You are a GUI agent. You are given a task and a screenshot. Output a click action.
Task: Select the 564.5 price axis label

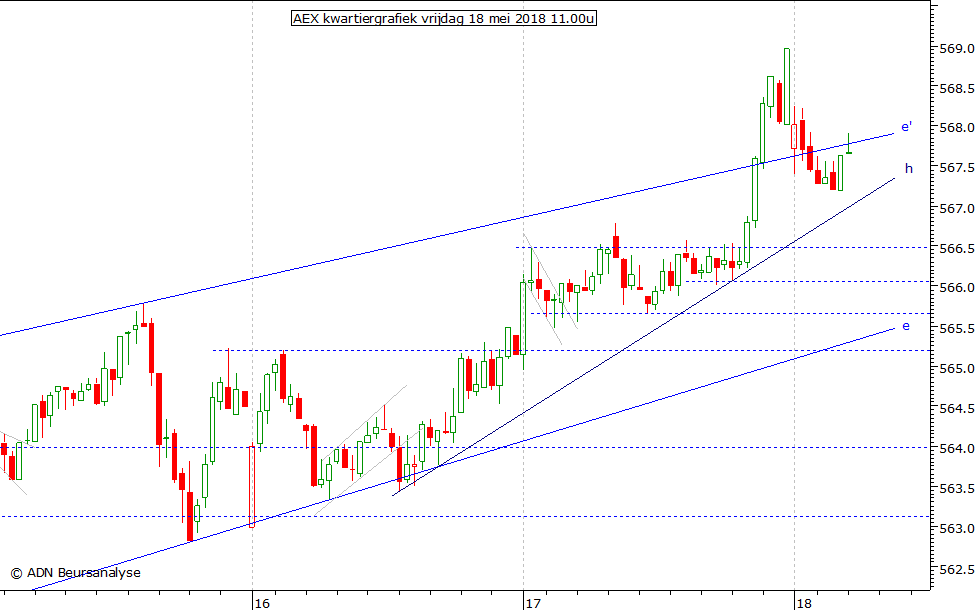(x=956, y=409)
